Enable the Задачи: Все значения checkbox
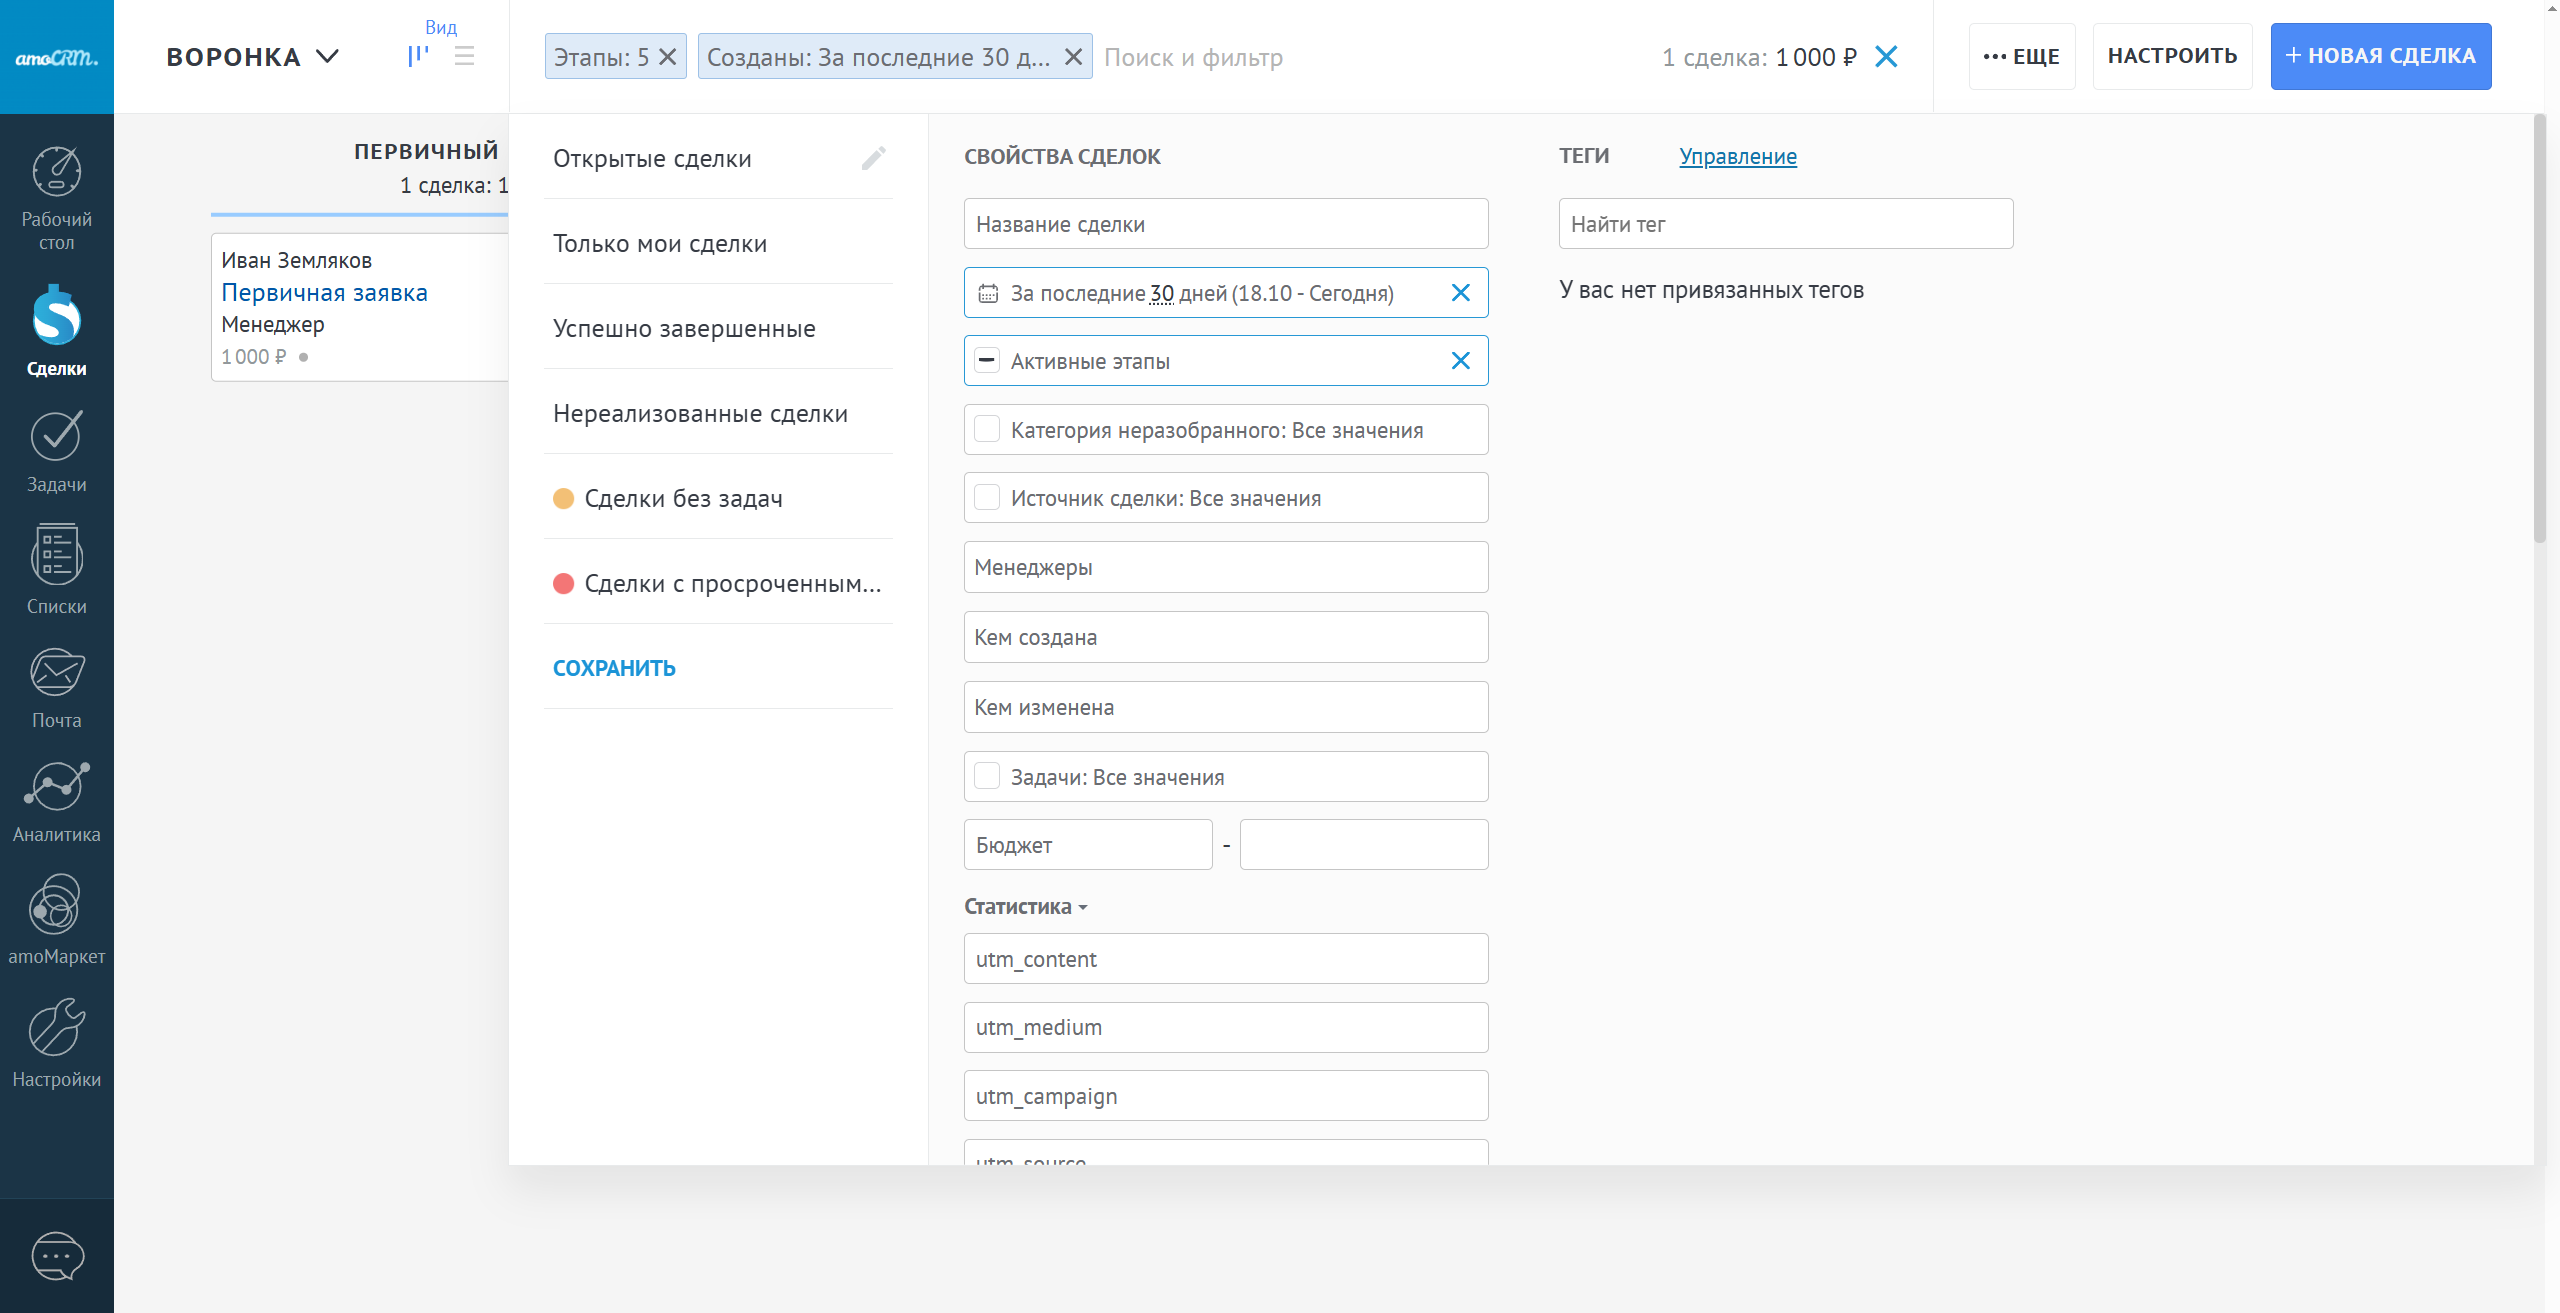The height and width of the screenshot is (1313, 2560). [x=987, y=777]
